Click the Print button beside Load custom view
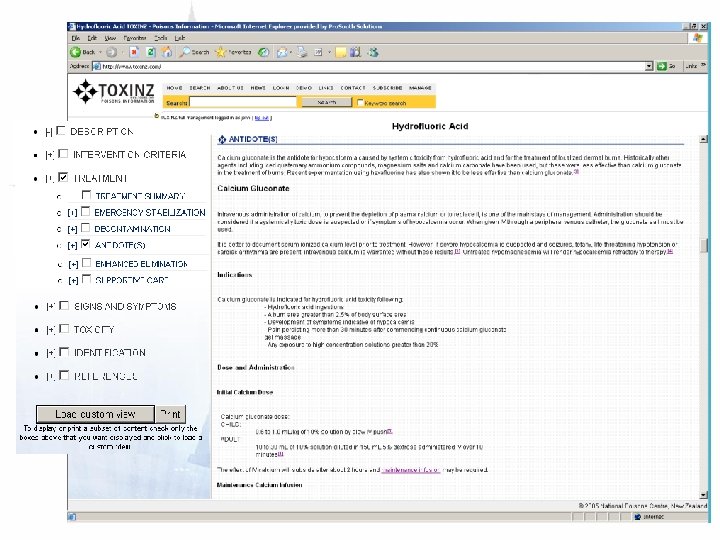Image resolution: width=720 pixels, height=540 pixels. 171,414
